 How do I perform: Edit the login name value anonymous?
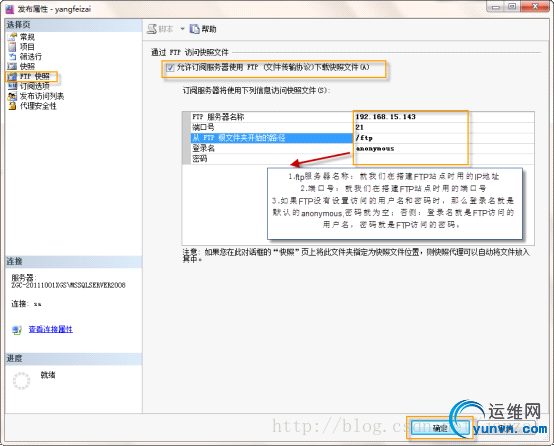(x=443, y=148)
